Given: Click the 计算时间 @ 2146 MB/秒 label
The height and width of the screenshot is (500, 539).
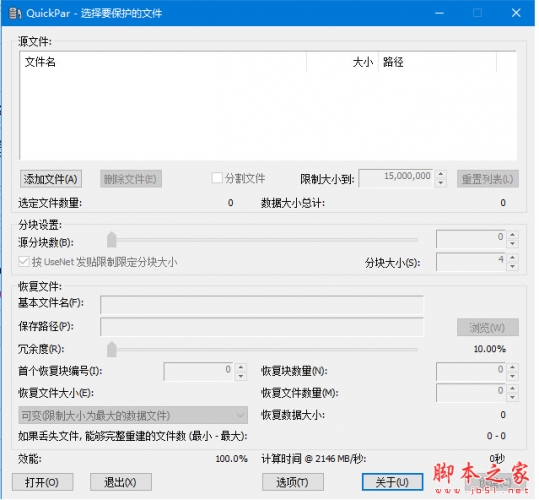Looking at the screenshot, I should point(314,459).
